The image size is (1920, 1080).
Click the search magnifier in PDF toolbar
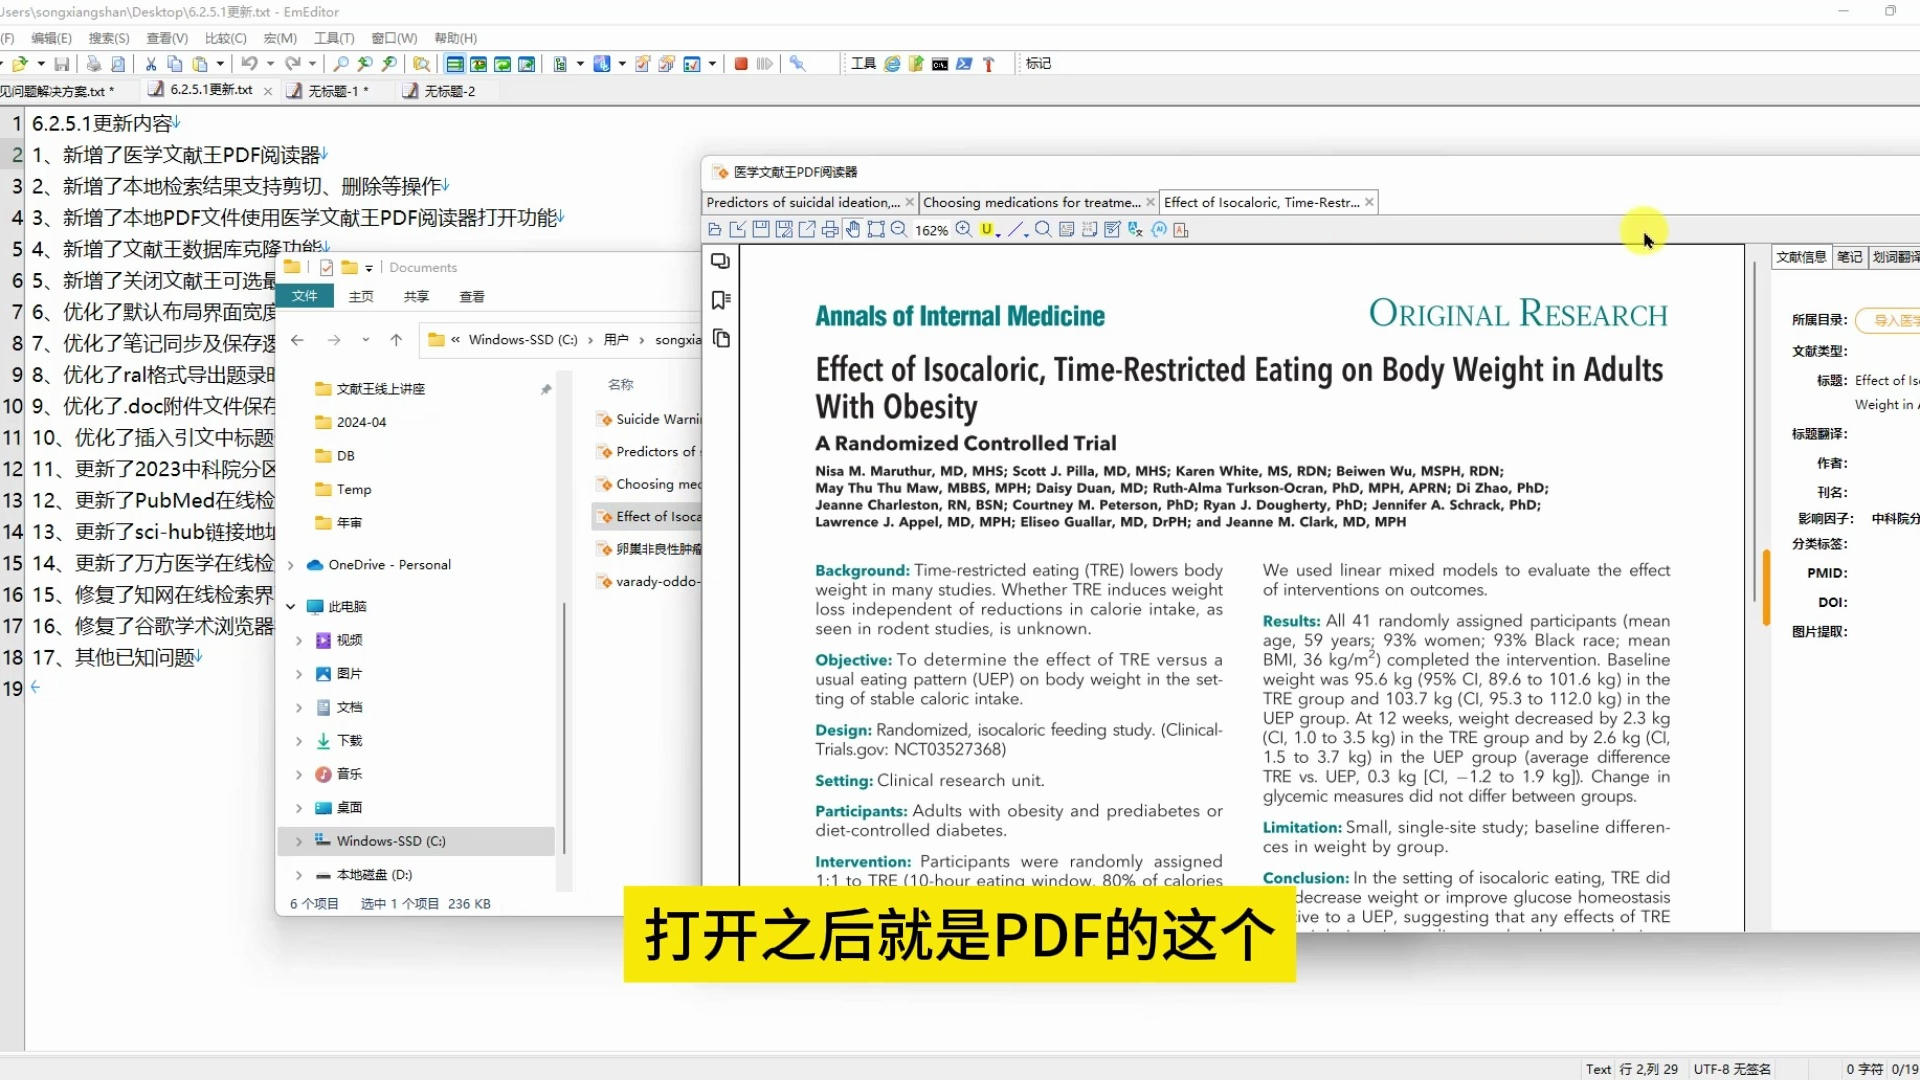(1043, 230)
